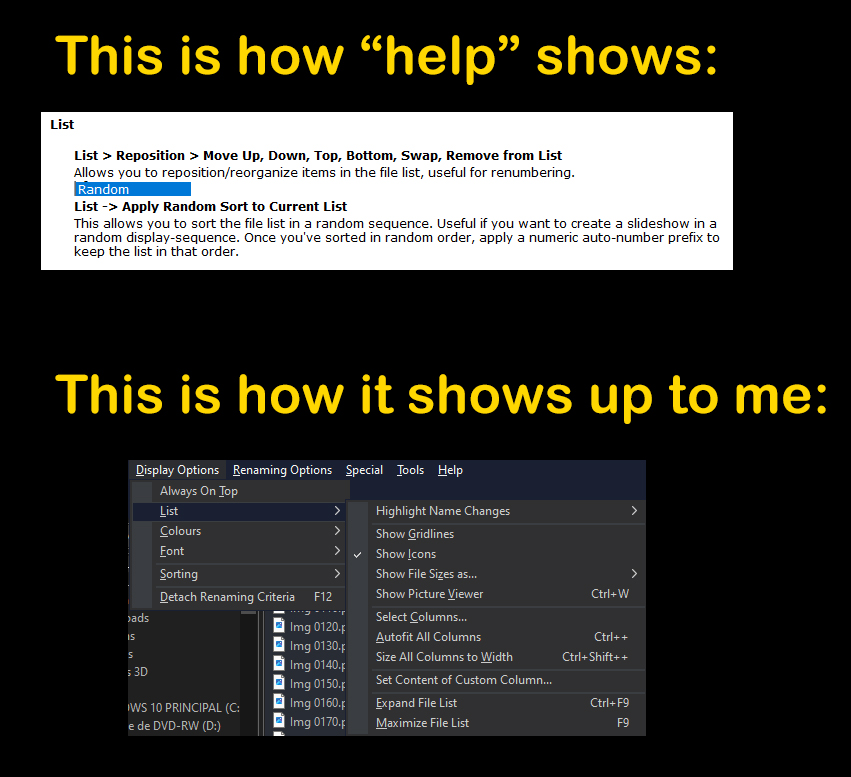Select the WS 10 PRINCIPAL (C:) drive
Image resolution: width=851 pixels, height=777 pixels.
183,708
